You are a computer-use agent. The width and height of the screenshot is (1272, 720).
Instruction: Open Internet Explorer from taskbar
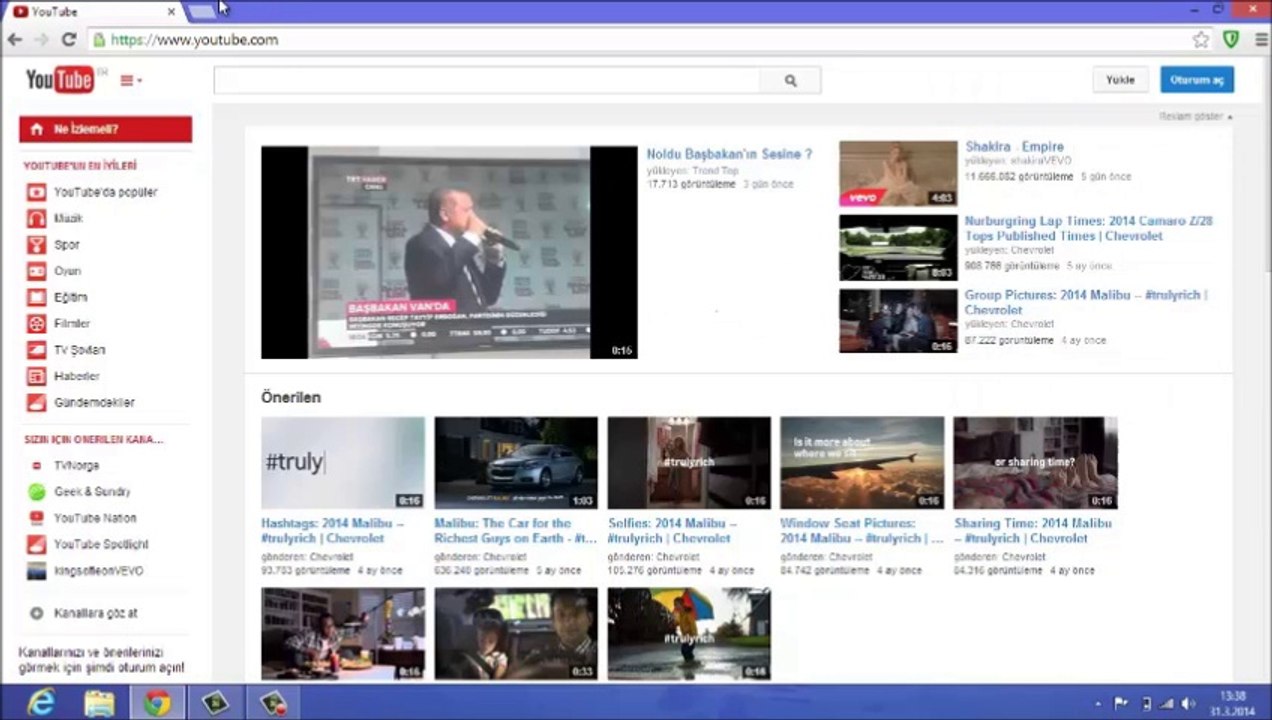coord(41,703)
